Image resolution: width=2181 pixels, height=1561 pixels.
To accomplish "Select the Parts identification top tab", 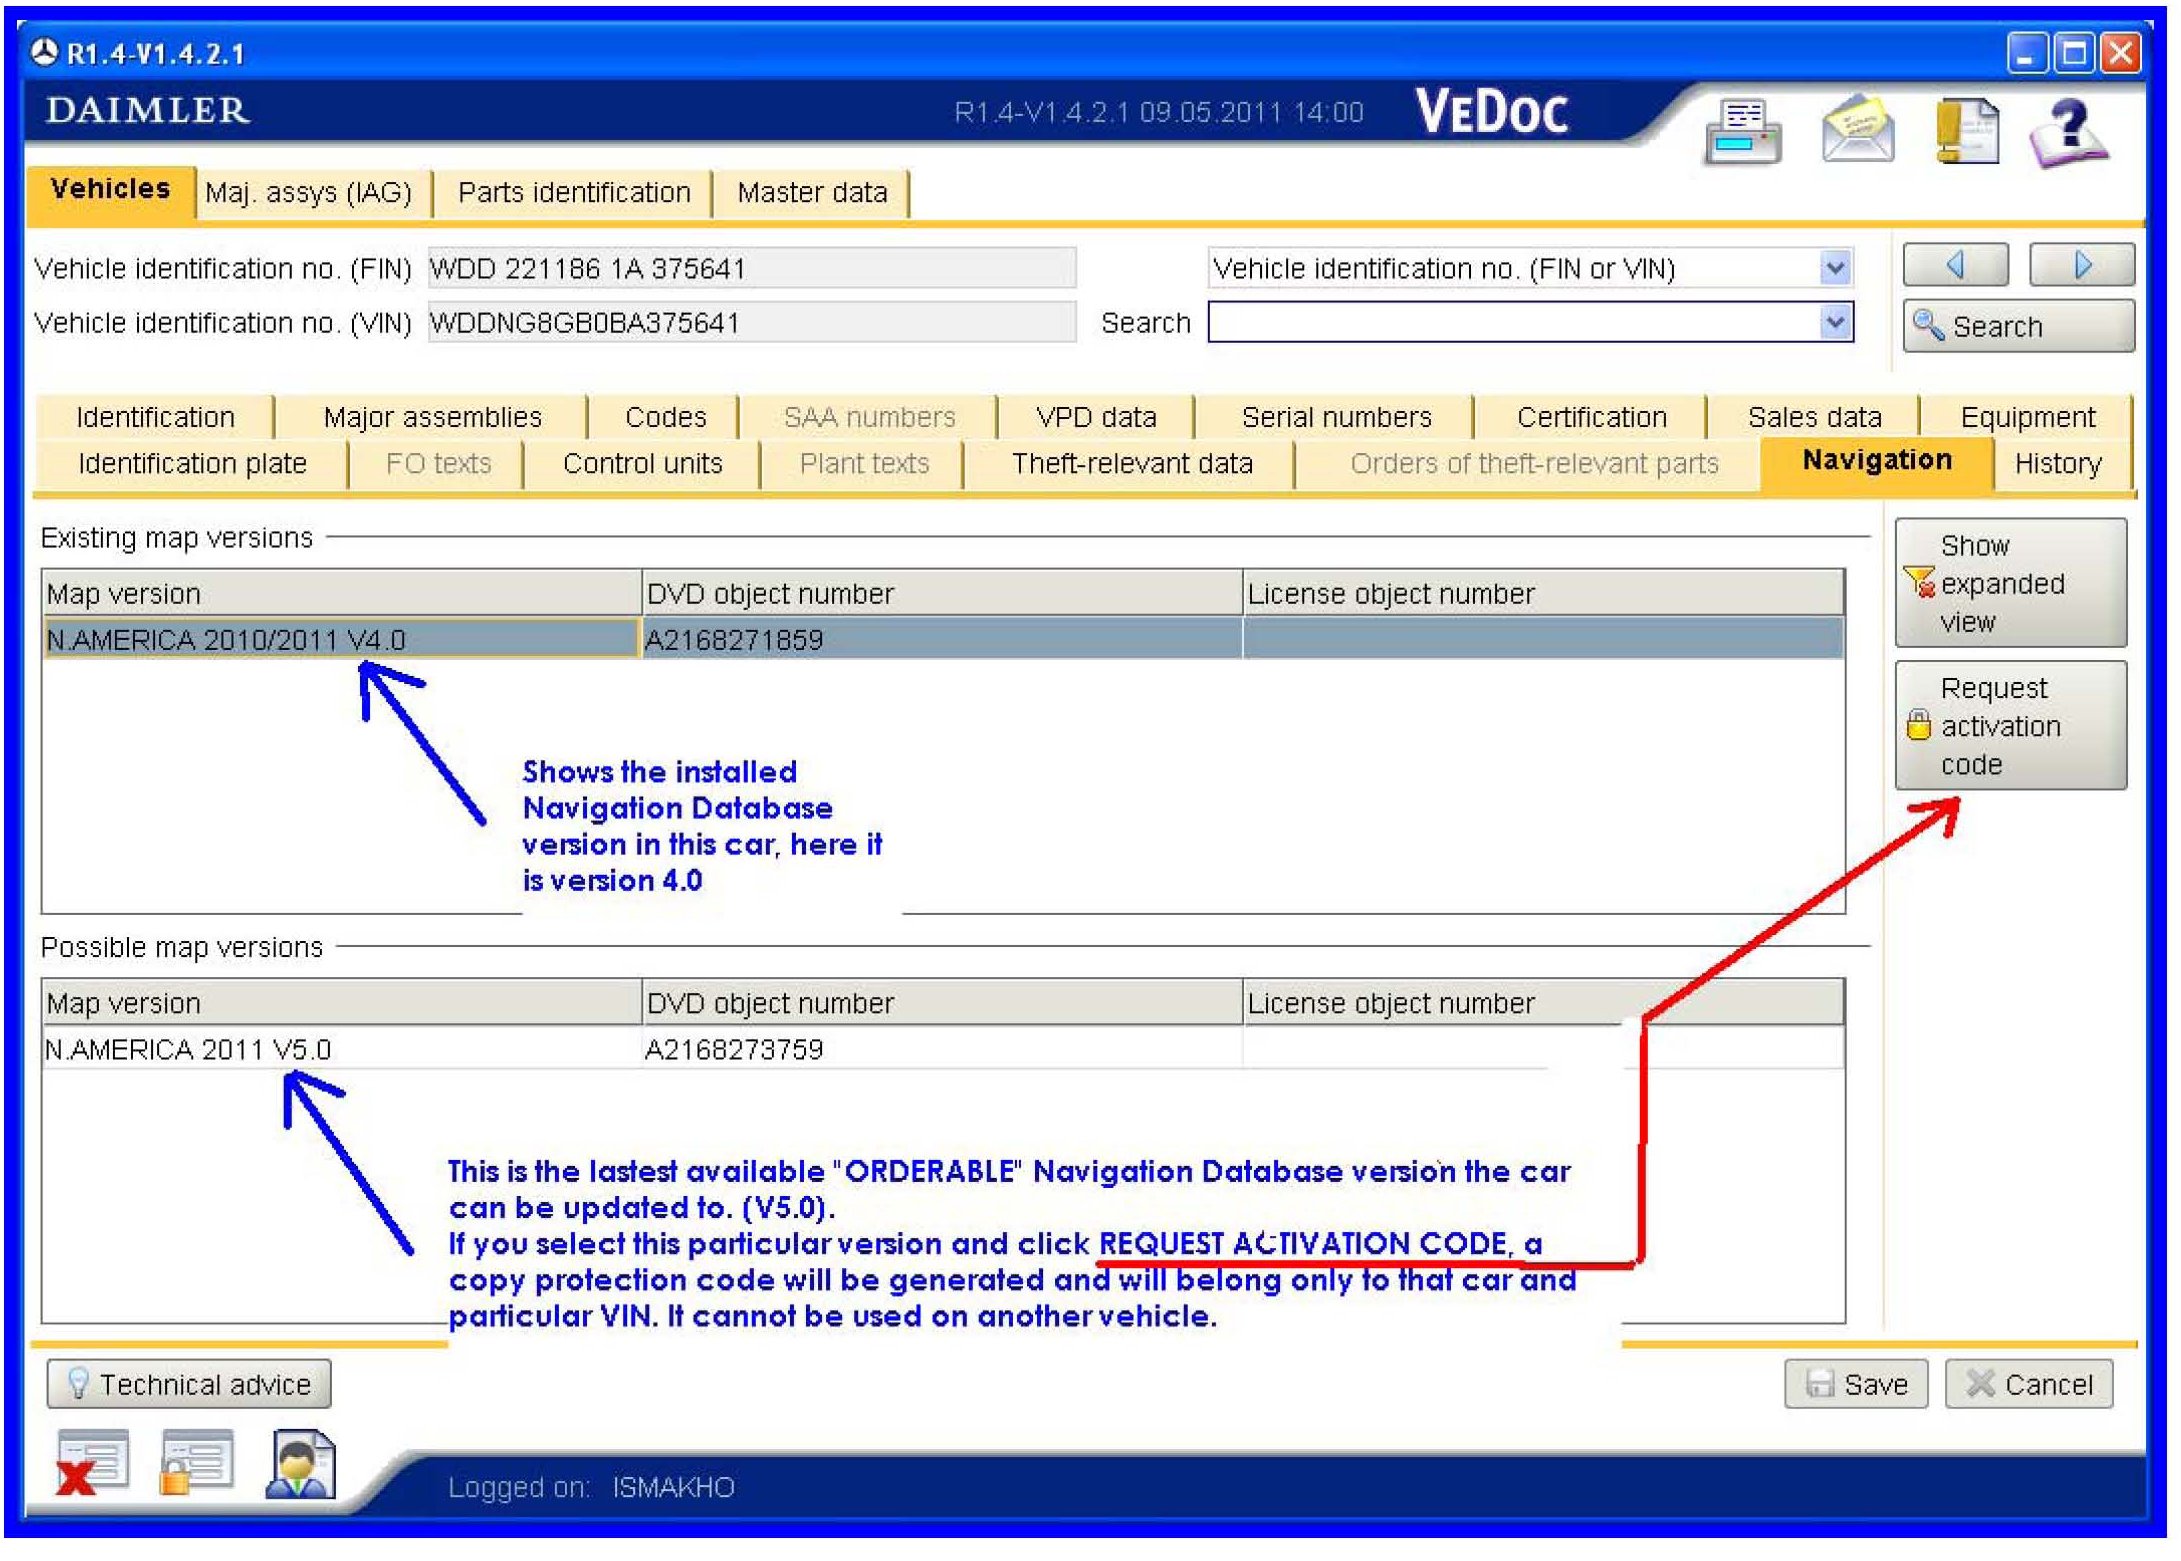I will pyautogui.click(x=574, y=192).
